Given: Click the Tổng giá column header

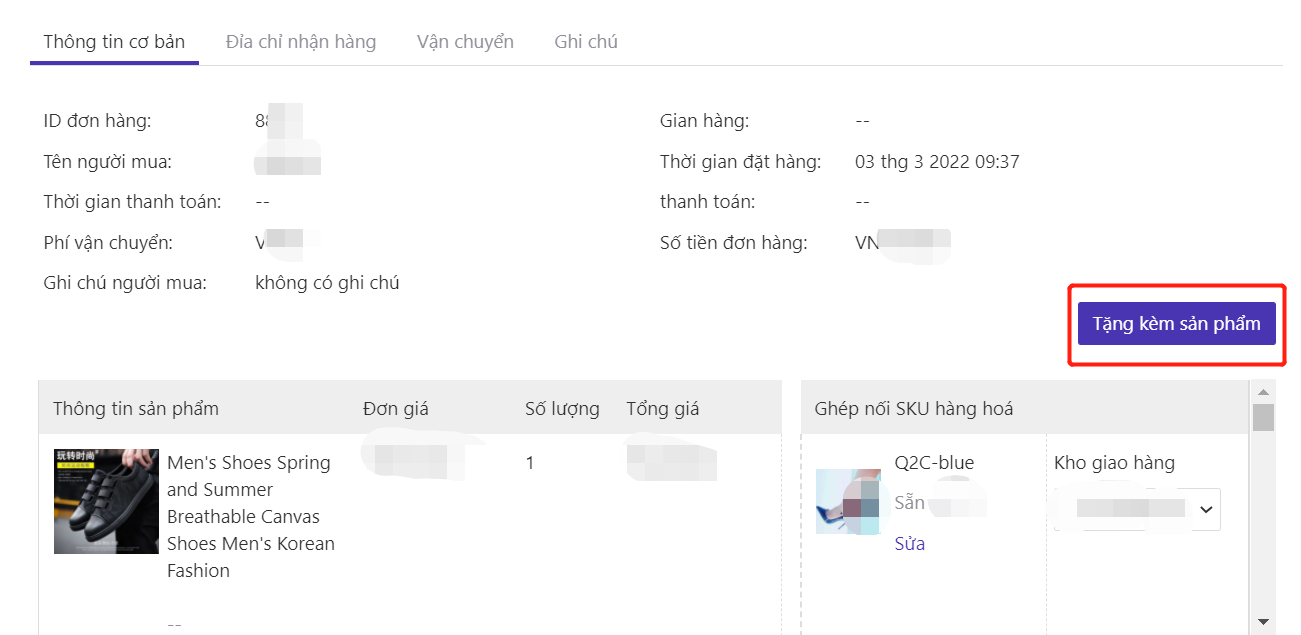Looking at the screenshot, I should [x=662, y=408].
